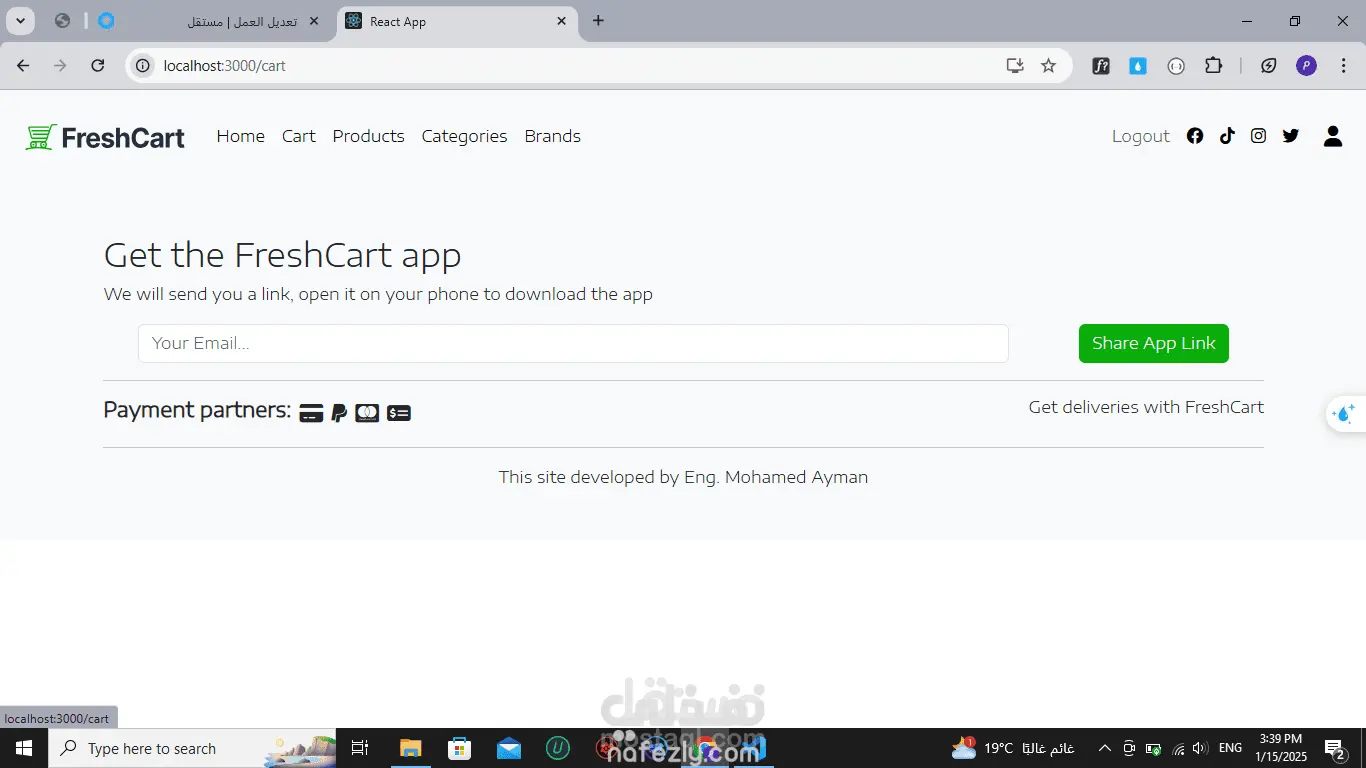The height and width of the screenshot is (768, 1366).
Task: Open the weather widget showing 19°C
Action: (x=1013, y=748)
